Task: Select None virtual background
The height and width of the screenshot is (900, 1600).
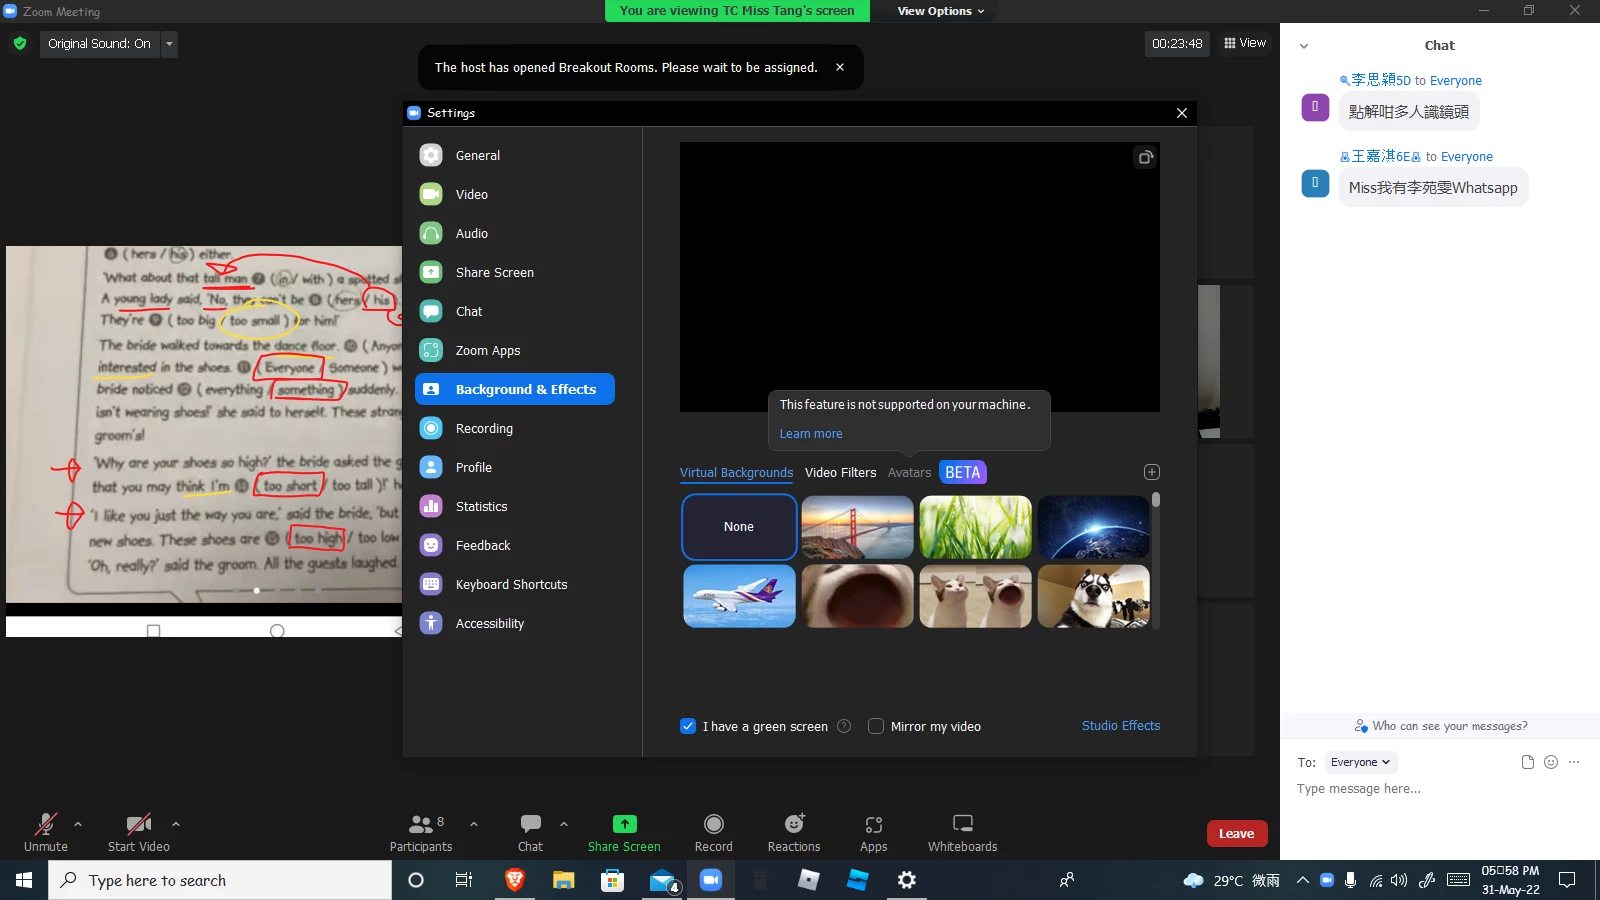Action: pyautogui.click(x=739, y=527)
